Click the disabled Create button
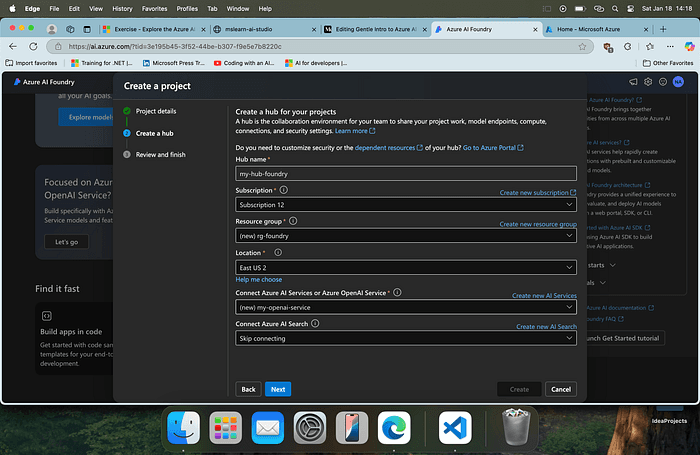The width and height of the screenshot is (700, 455). (519, 389)
